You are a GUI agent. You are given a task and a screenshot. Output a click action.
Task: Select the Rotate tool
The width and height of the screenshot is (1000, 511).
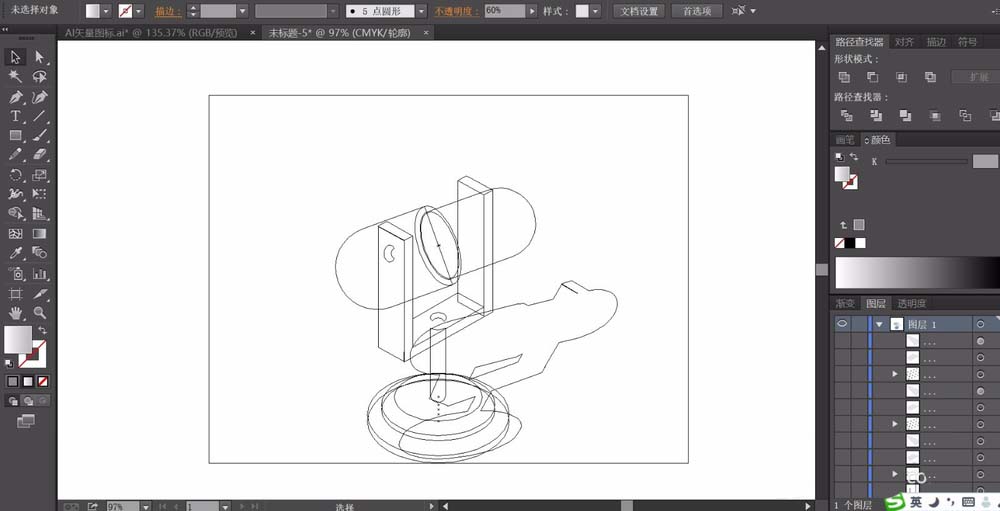coord(15,175)
